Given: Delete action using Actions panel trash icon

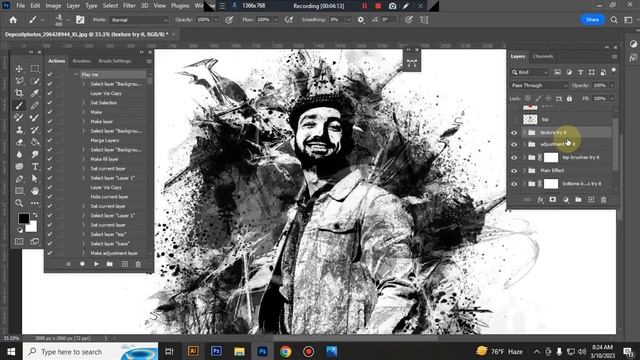Looking at the screenshot, I should [x=138, y=264].
